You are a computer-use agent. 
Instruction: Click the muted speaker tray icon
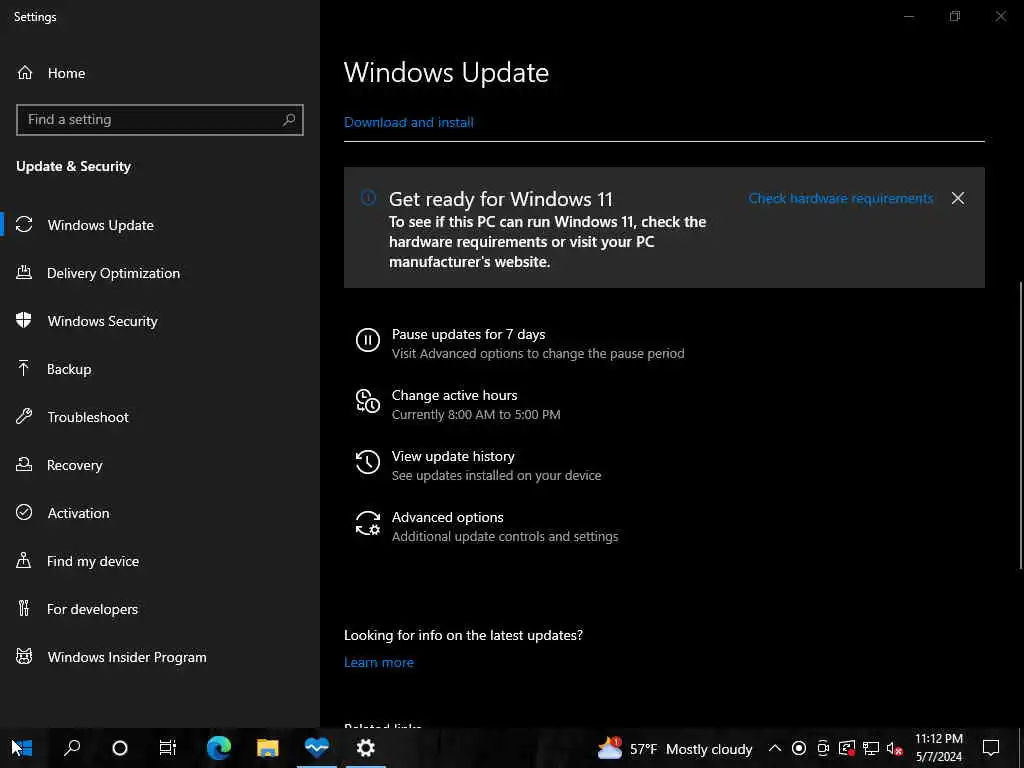coord(894,748)
